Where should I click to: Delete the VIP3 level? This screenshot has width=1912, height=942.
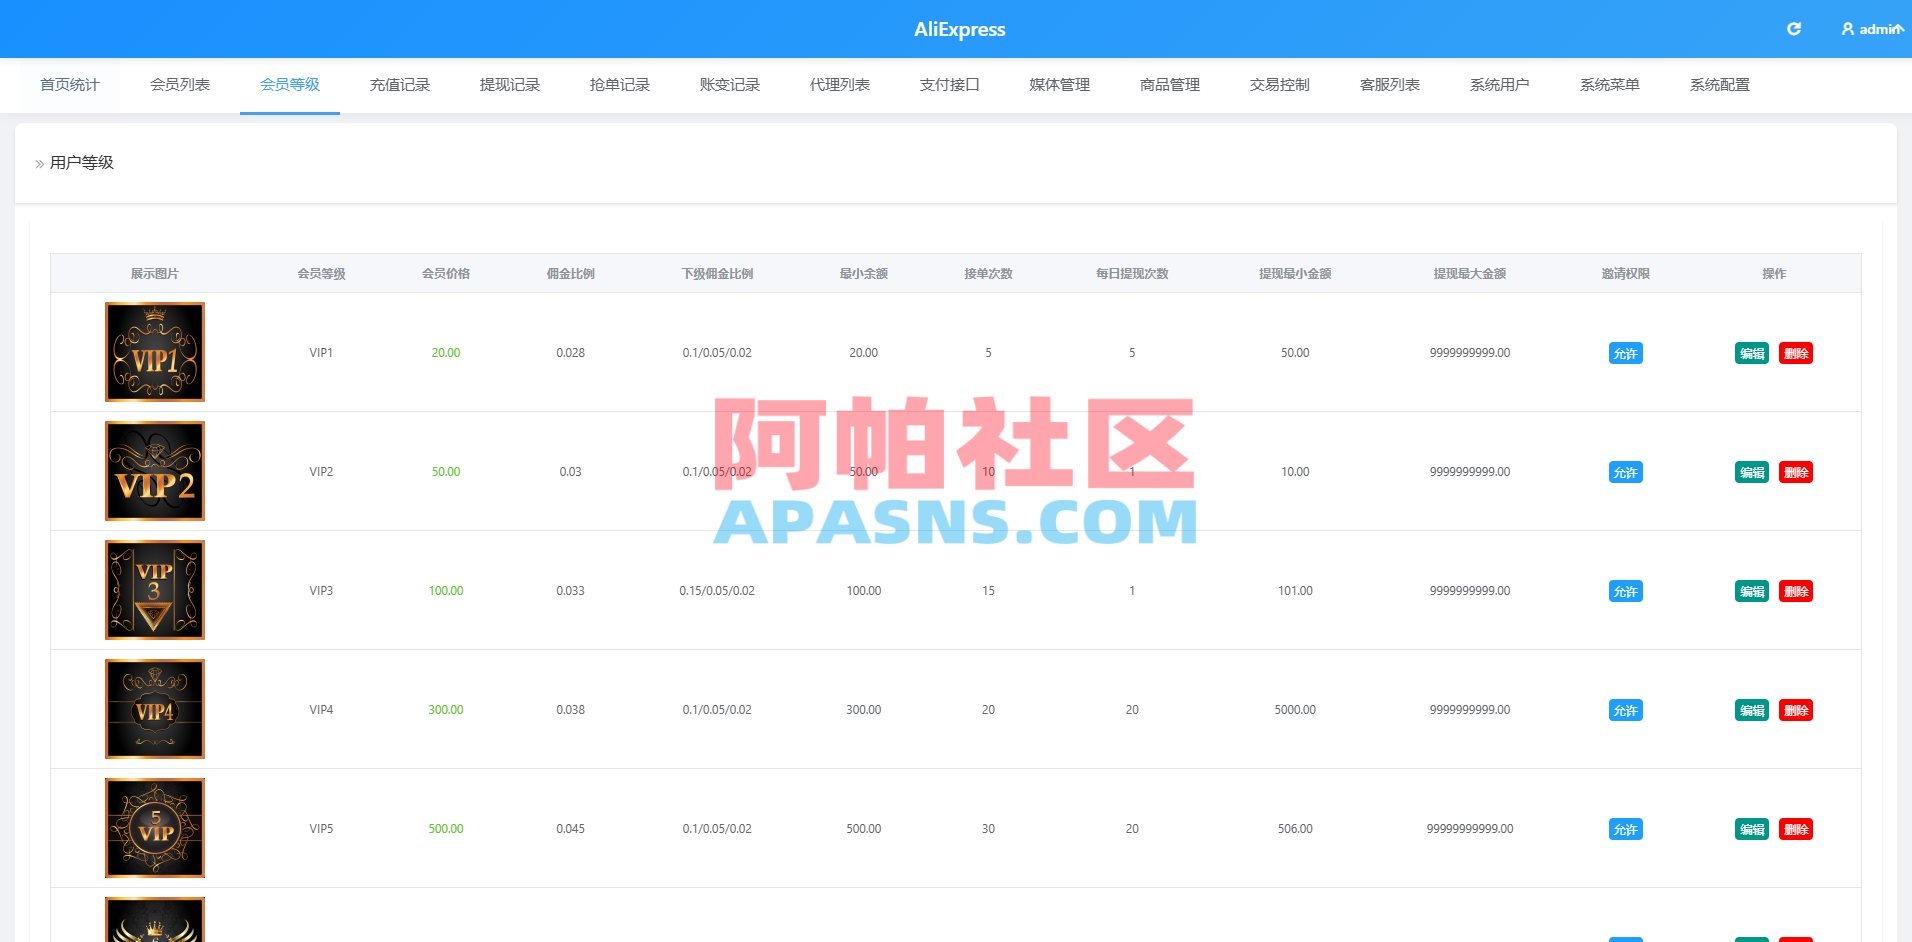[x=1796, y=591]
